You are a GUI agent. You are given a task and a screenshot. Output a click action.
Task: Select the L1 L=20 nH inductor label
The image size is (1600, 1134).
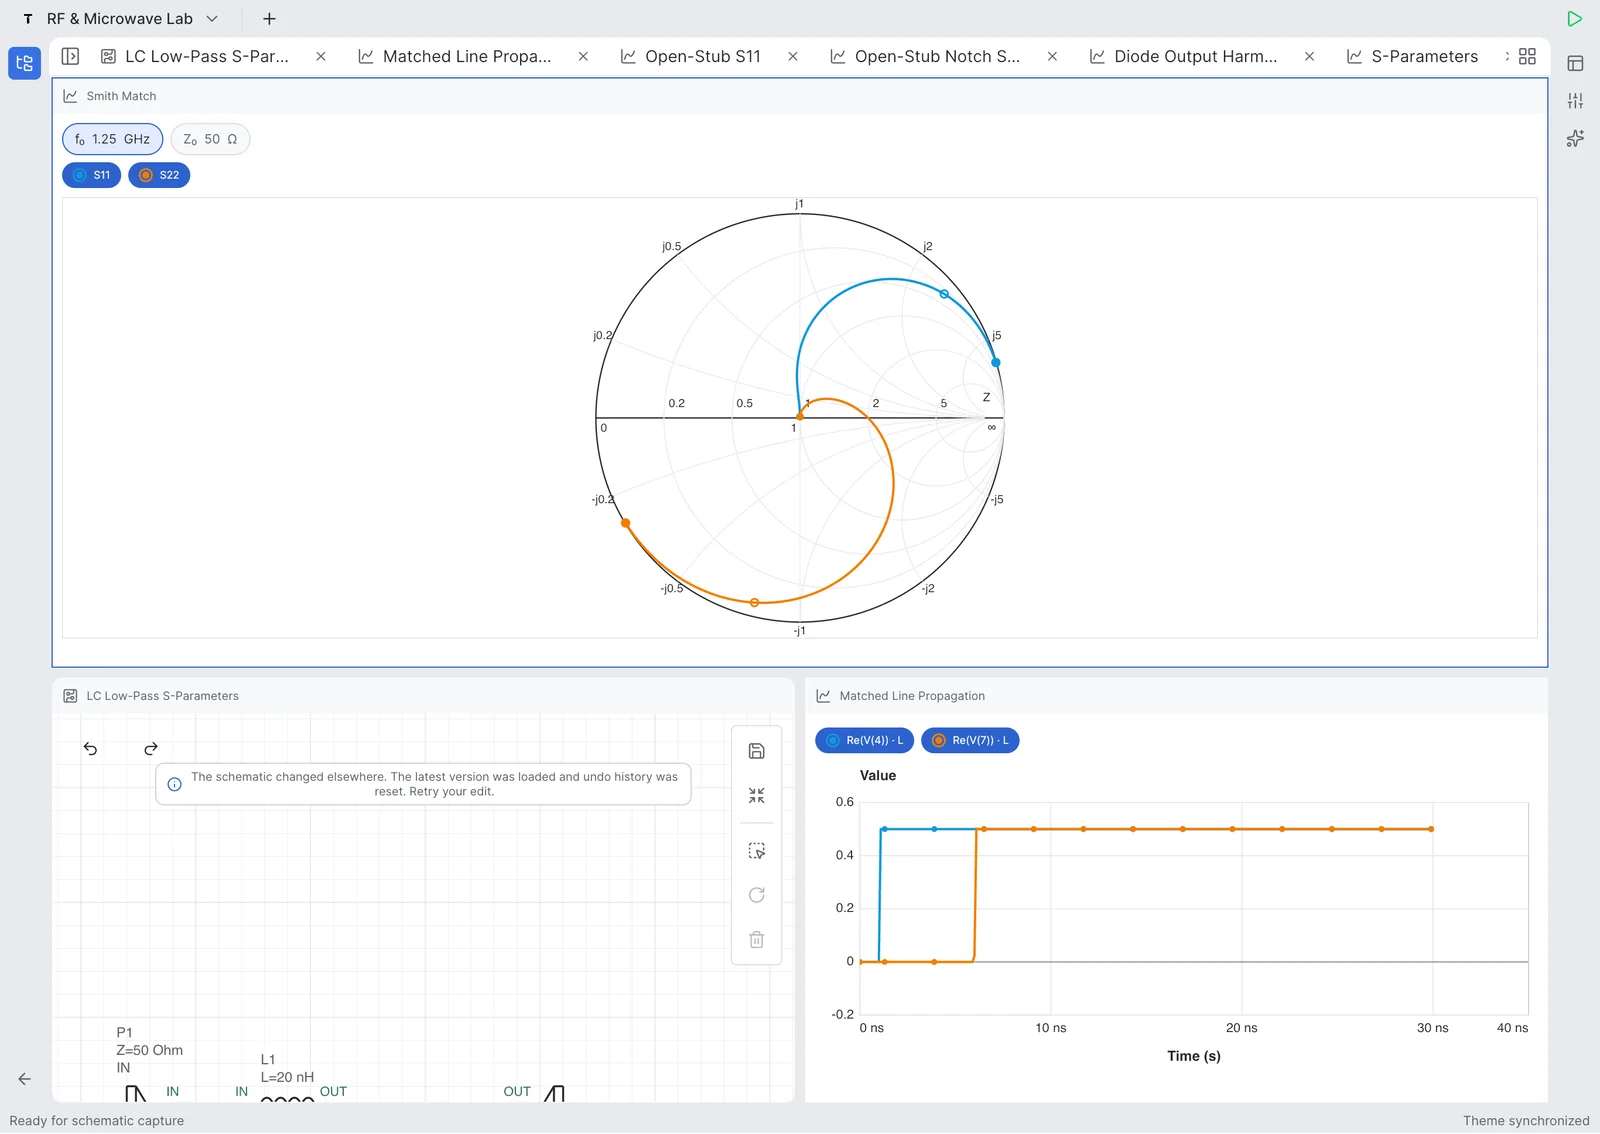coord(287,1068)
